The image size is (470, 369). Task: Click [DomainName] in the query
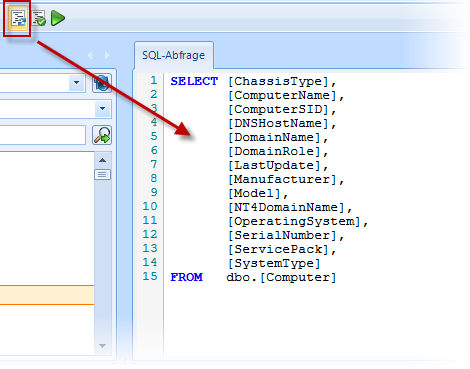[275, 137]
